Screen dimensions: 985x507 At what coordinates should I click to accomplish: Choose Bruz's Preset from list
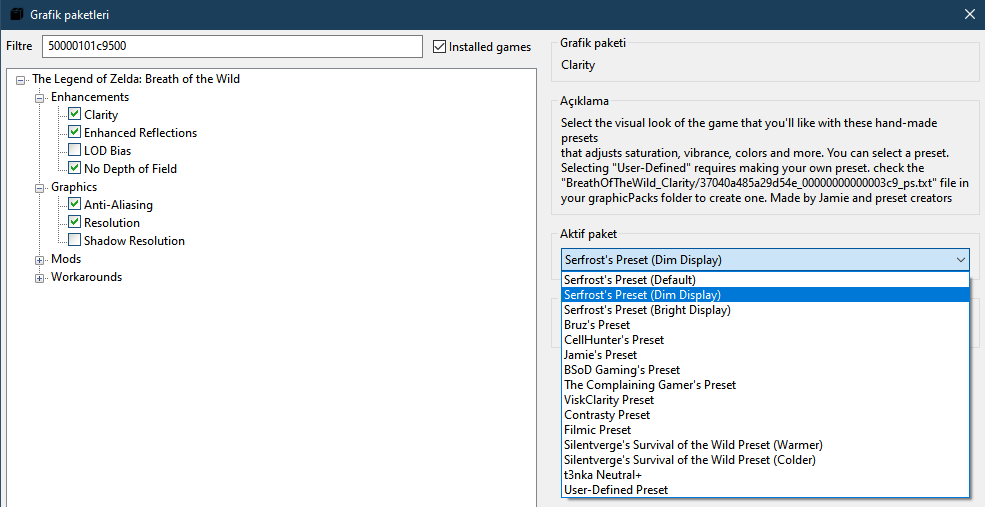point(765,325)
